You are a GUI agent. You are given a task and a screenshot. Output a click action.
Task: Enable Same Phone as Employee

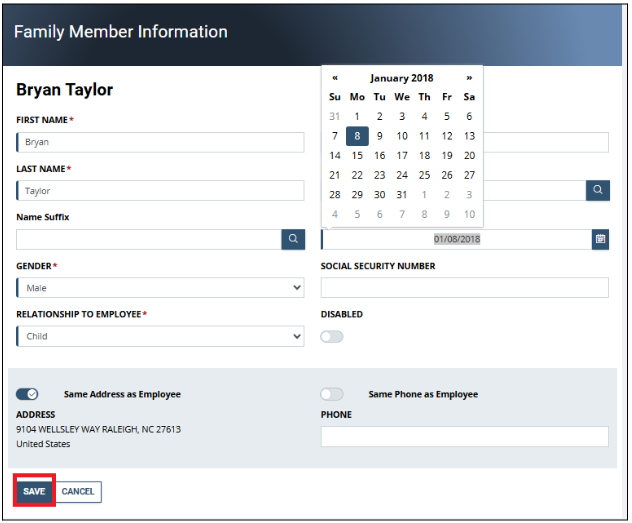coord(332,394)
